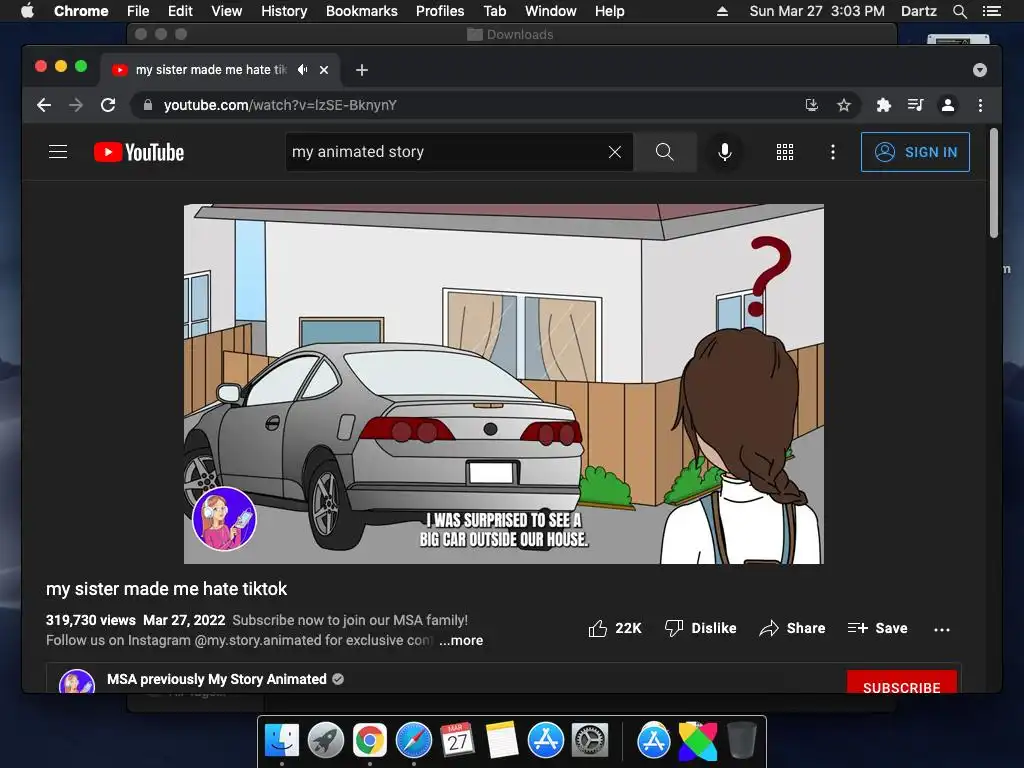The width and height of the screenshot is (1024, 768).
Task: Sign in to YouTube
Action: point(915,152)
